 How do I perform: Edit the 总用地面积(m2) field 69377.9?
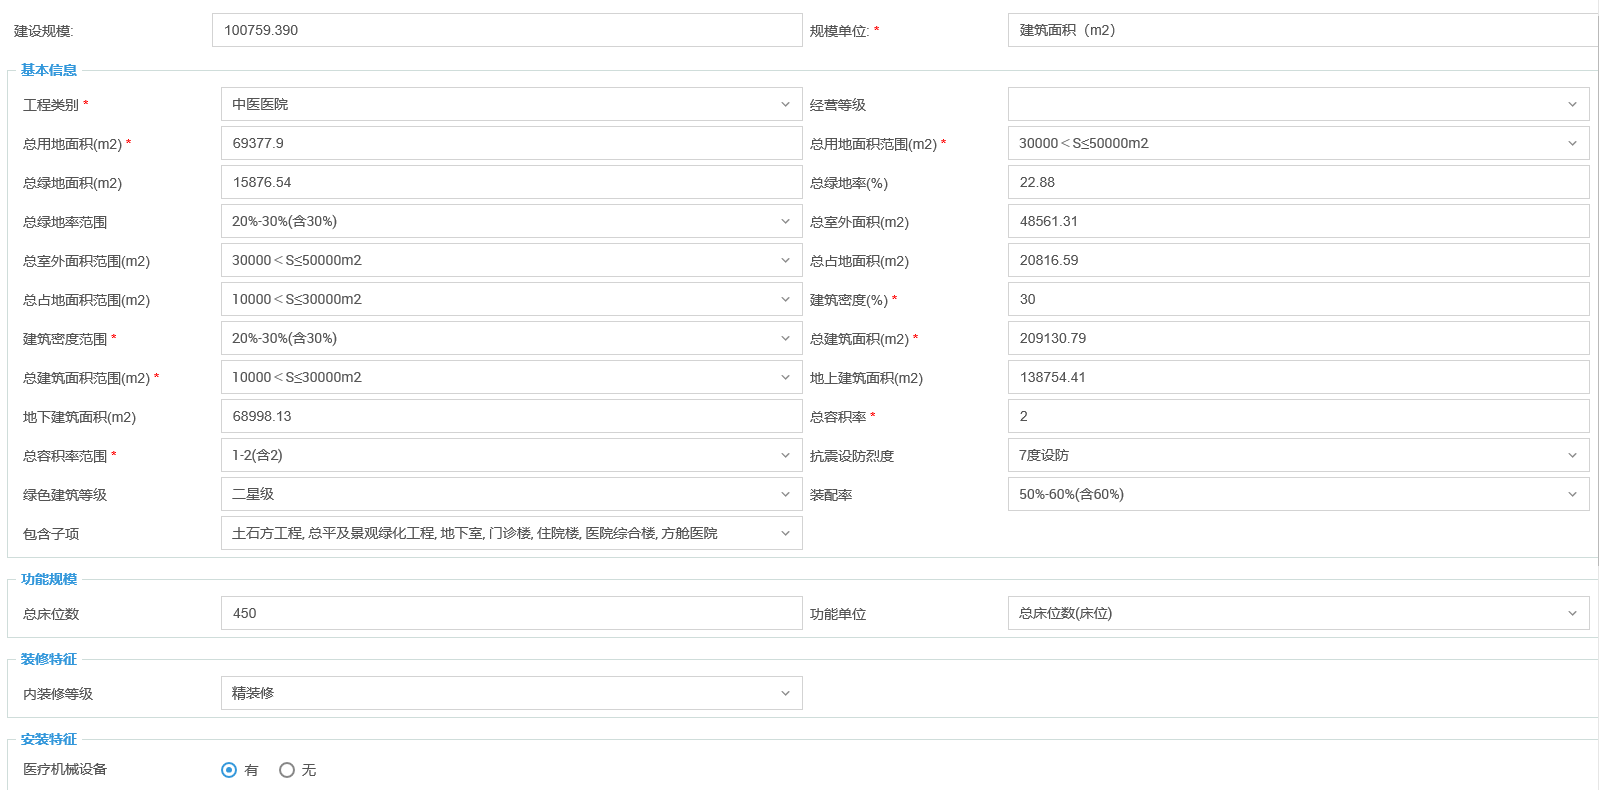[x=511, y=143]
